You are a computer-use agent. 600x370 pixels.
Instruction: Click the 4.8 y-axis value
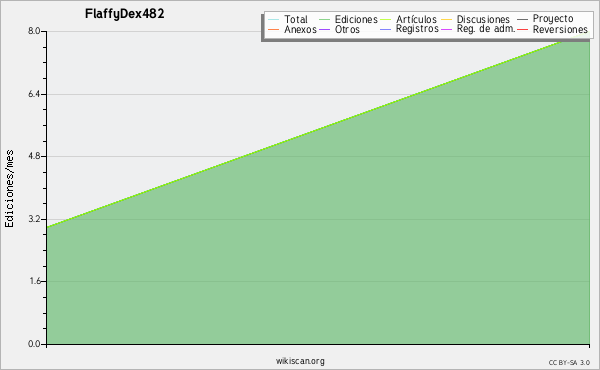[x=34, y=156]
